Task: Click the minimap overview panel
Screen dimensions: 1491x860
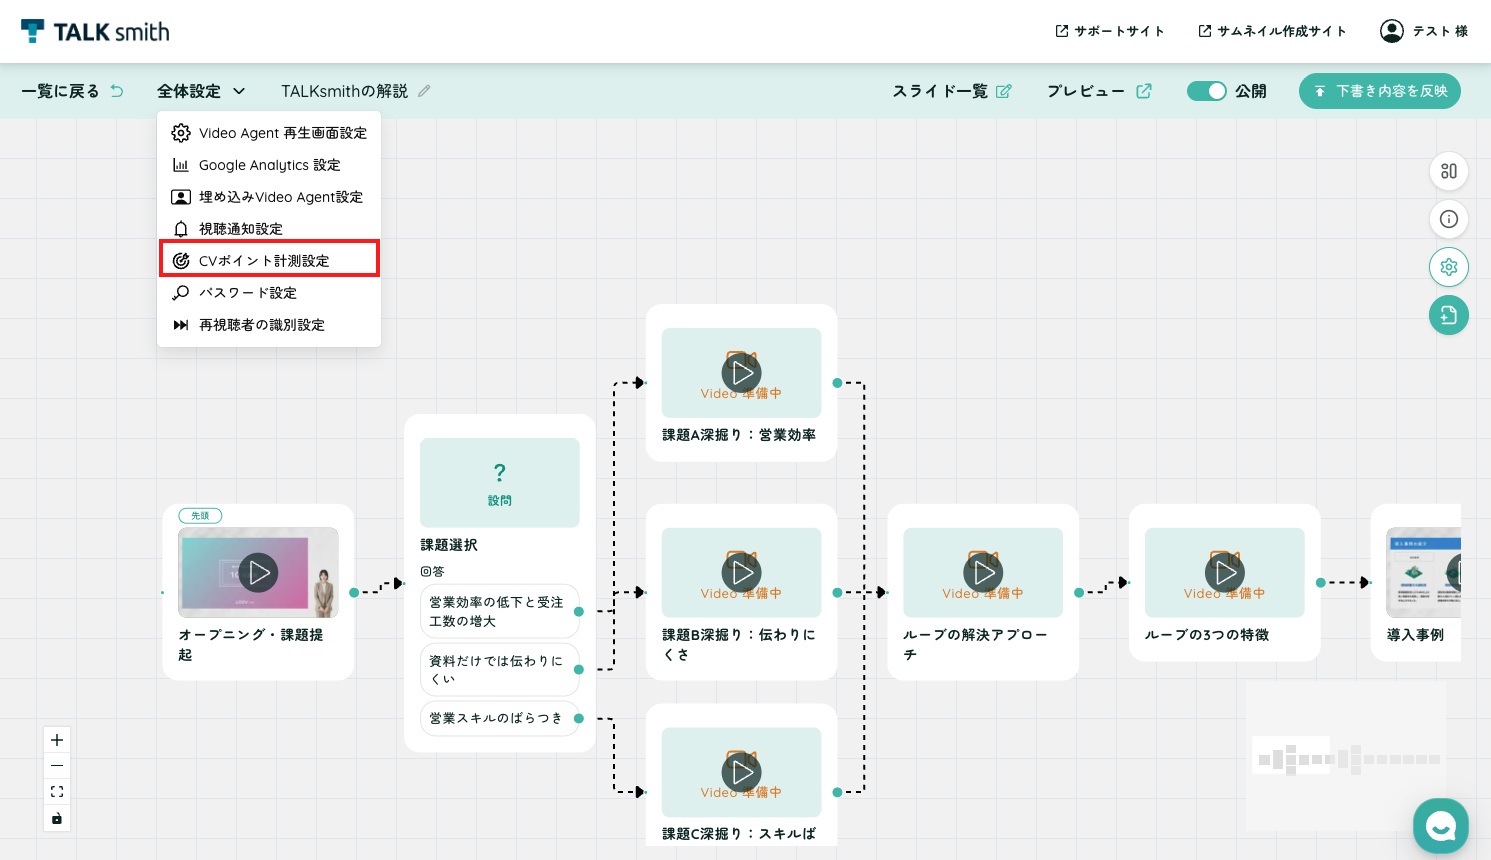Action: [x=1346, y=758]
